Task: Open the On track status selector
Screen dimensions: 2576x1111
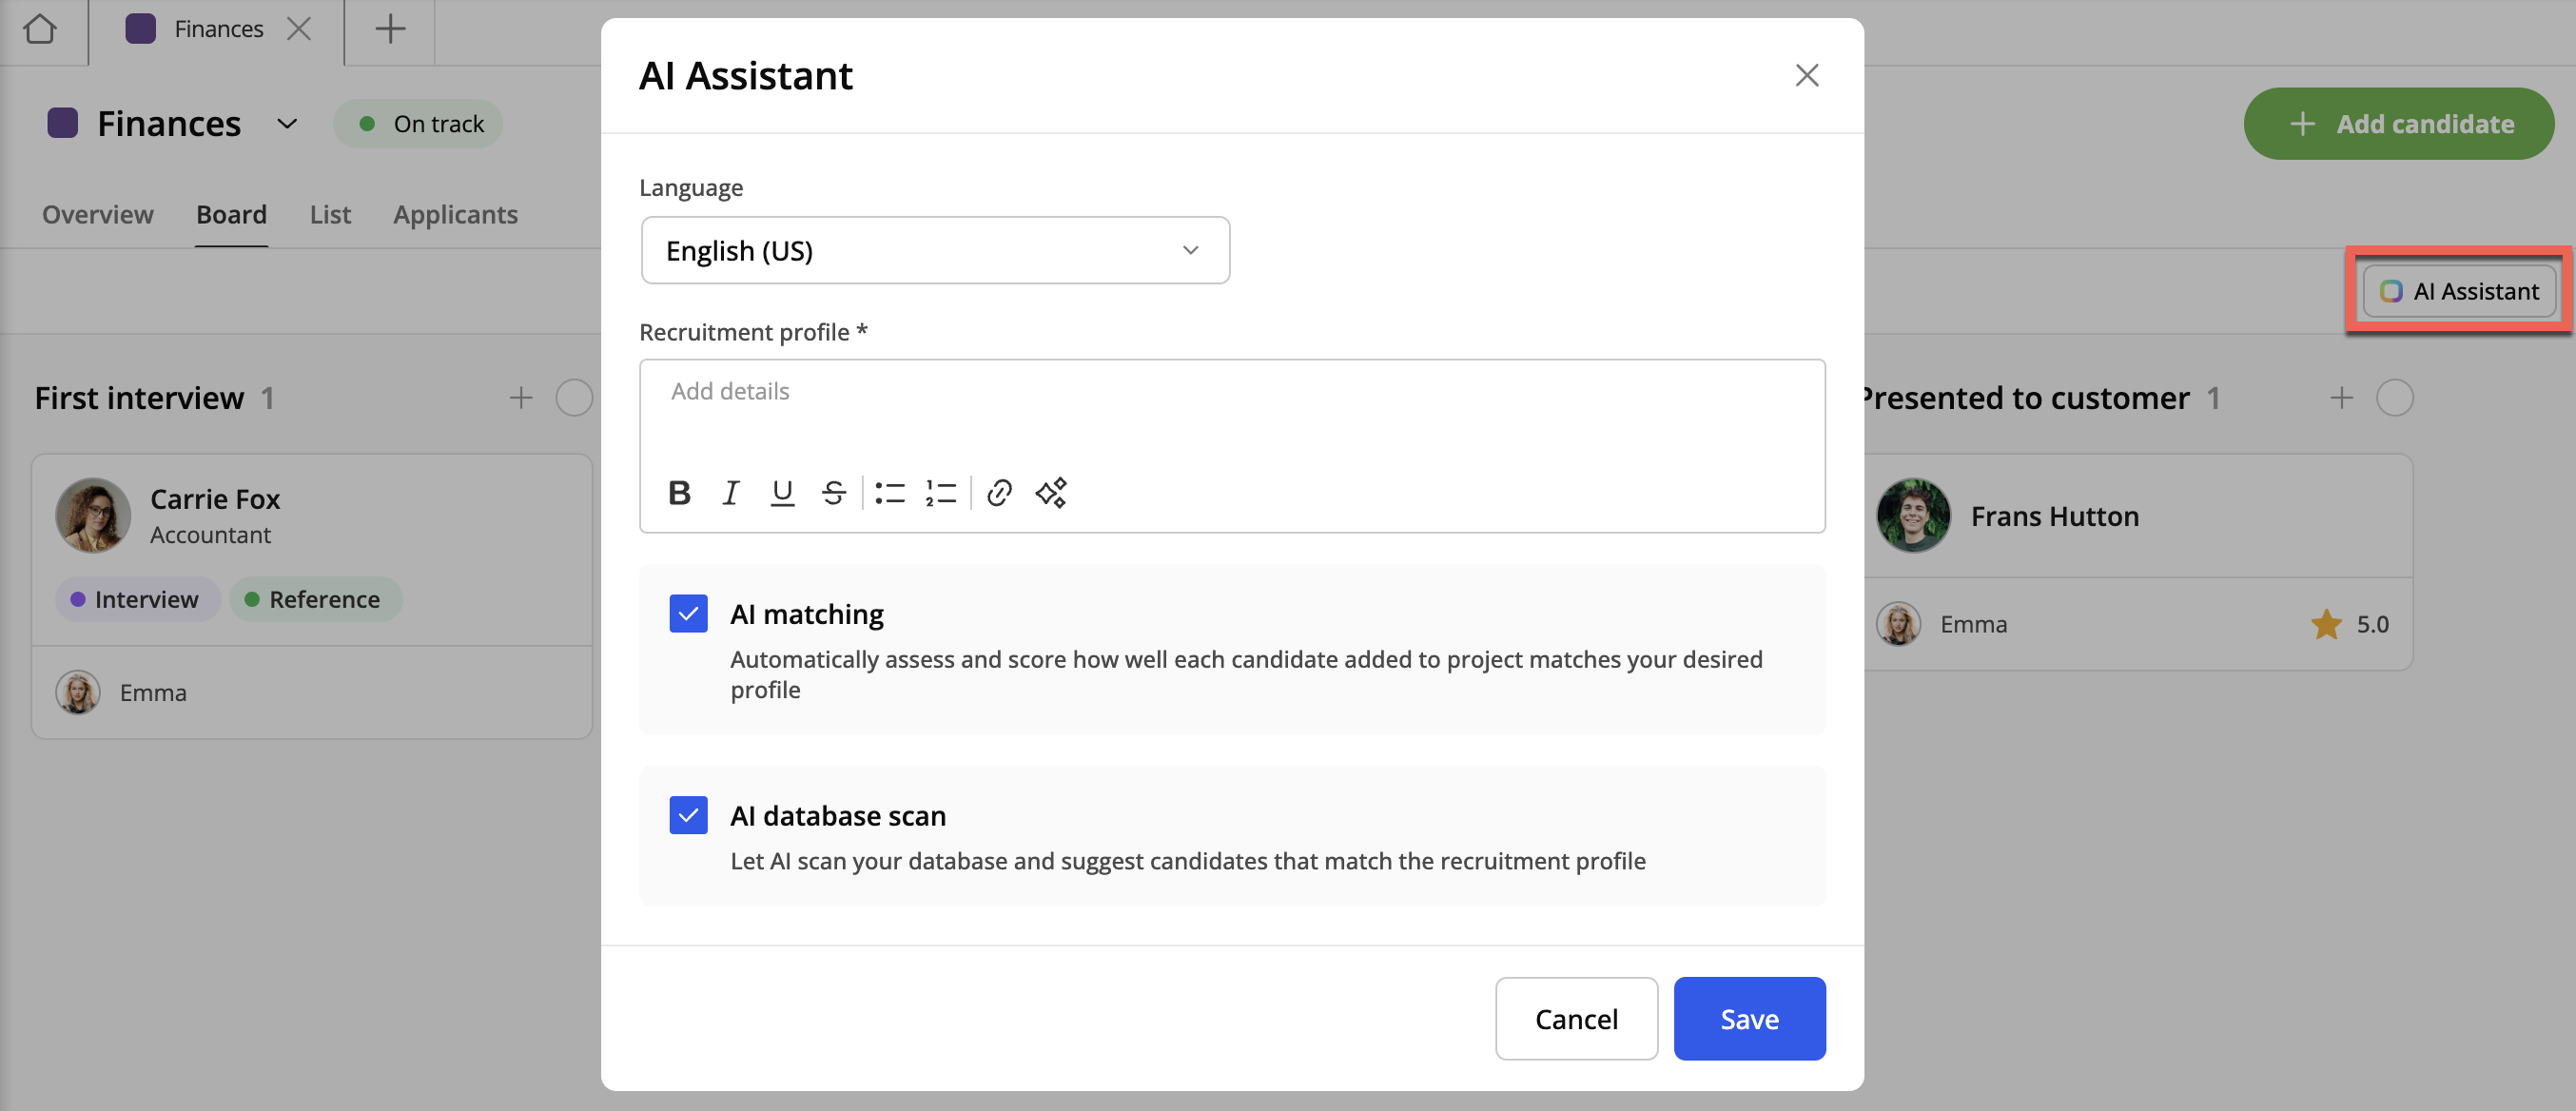Action: pyautogui.click(x=418, y=124)
